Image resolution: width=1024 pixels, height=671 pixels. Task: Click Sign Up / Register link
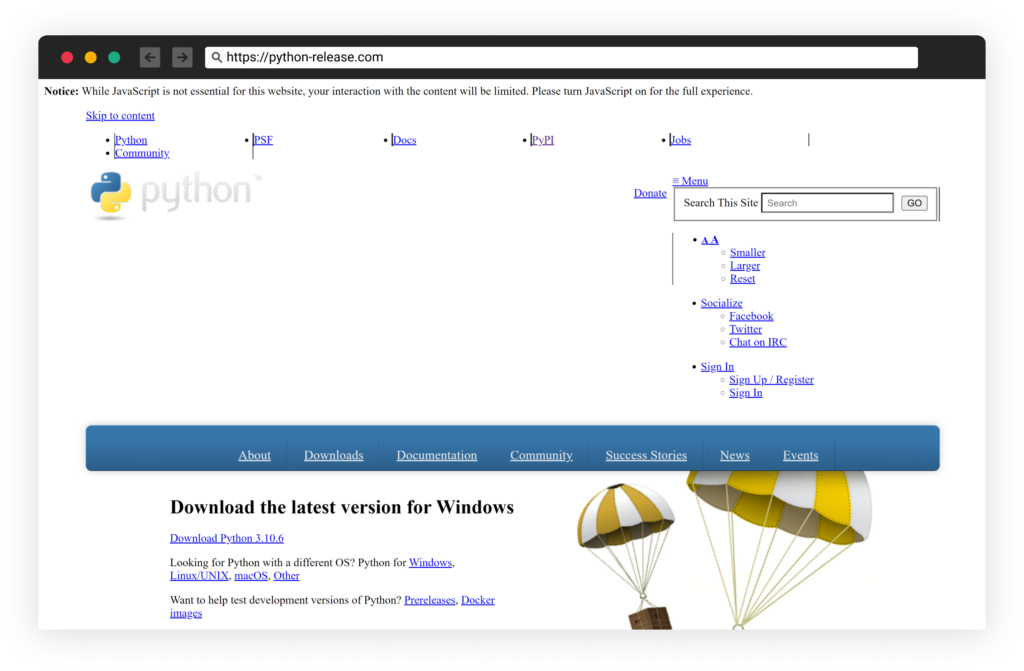point(771,380)
